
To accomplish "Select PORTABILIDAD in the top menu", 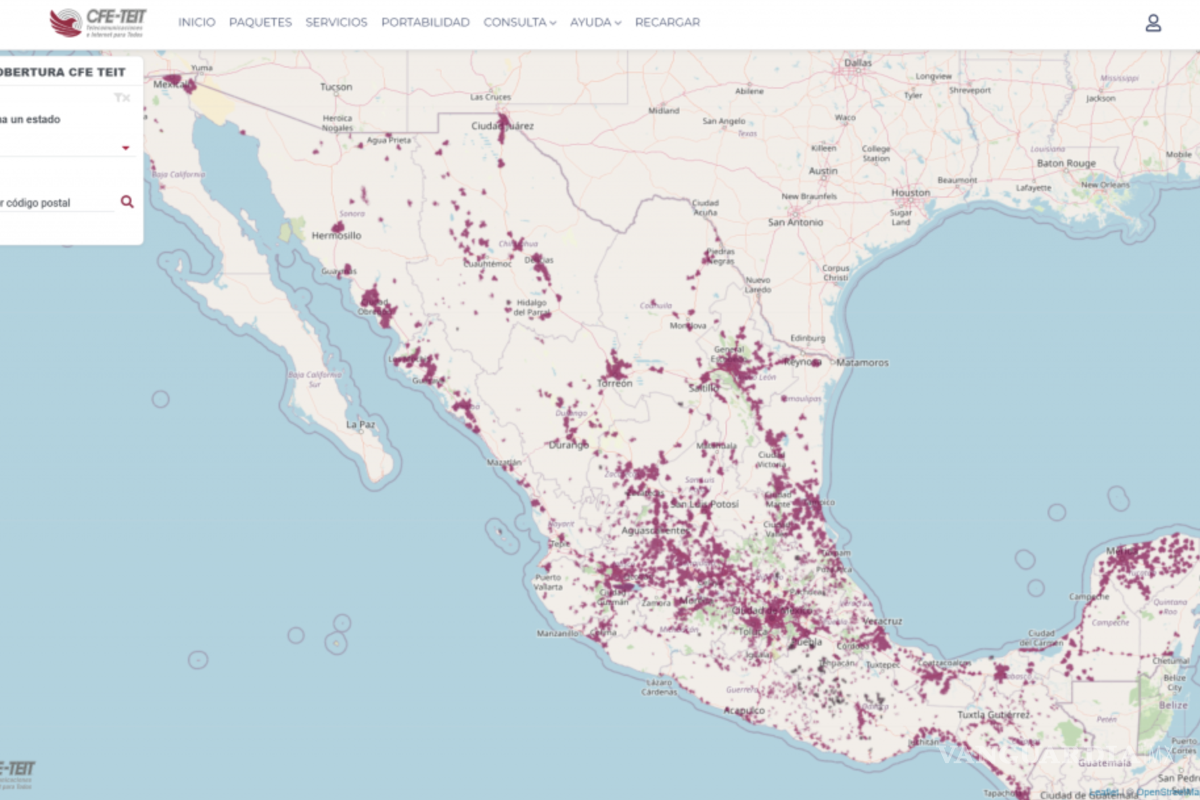I will pyautogui.click(x=425, y=21).
